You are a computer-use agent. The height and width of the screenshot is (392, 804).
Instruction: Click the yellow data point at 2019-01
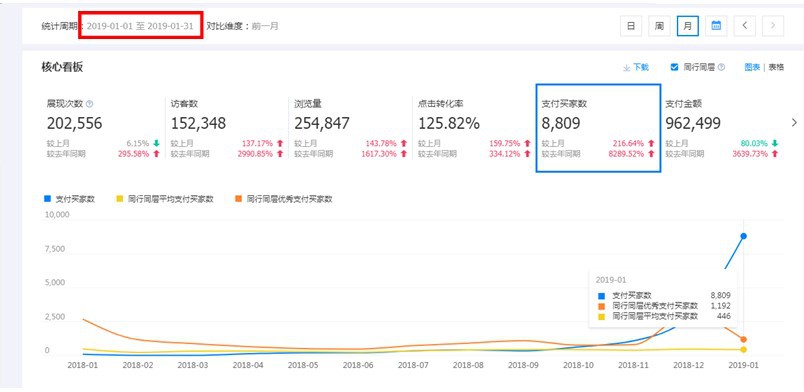tap(743, 349)
